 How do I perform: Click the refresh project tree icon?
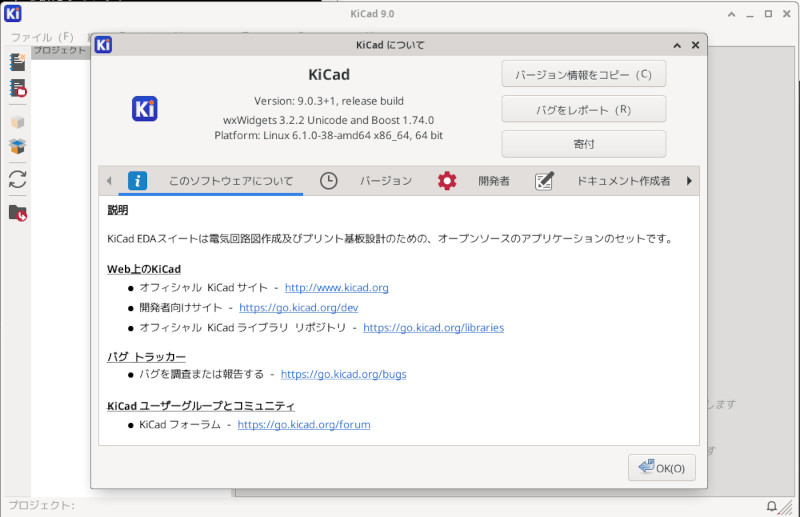[x=17, y=179]
